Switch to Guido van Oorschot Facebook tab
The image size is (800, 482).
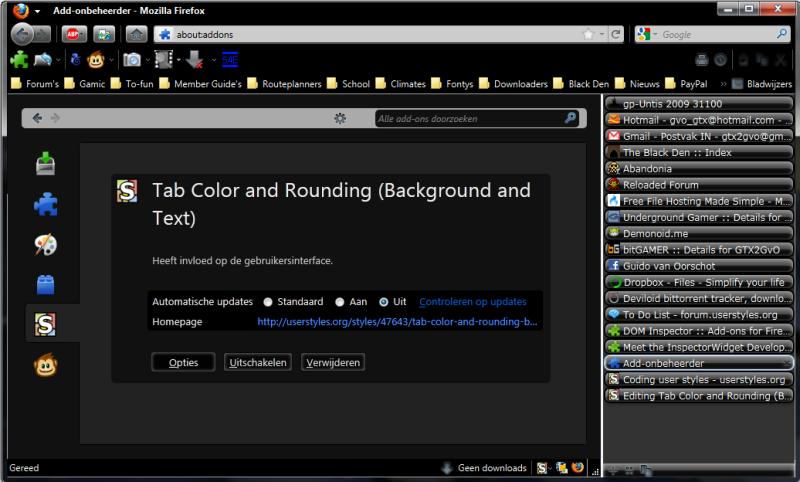click(x=699, y=266)
